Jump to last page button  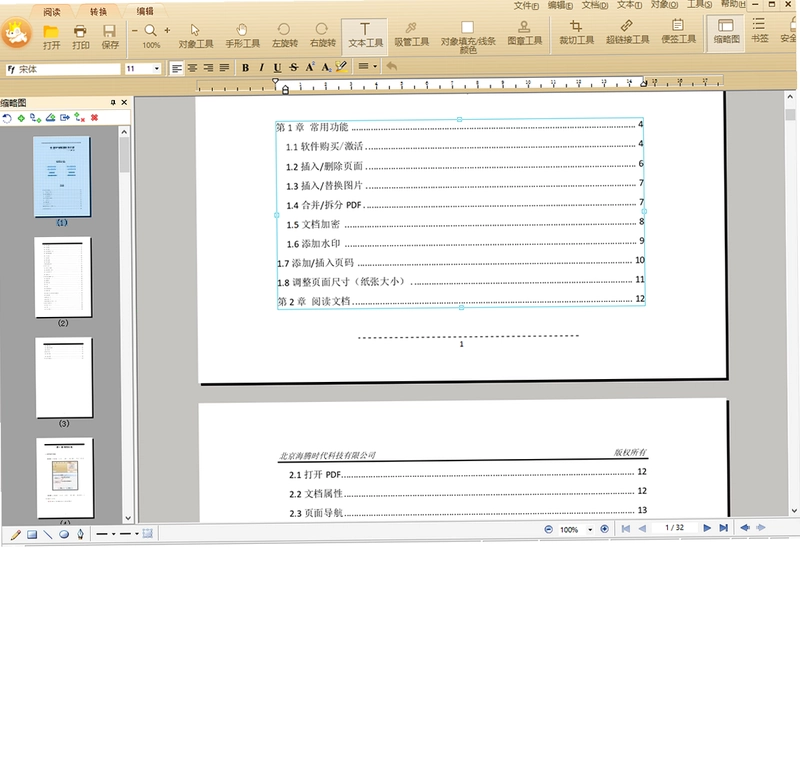pyautogui.click(x=723, y=528)
